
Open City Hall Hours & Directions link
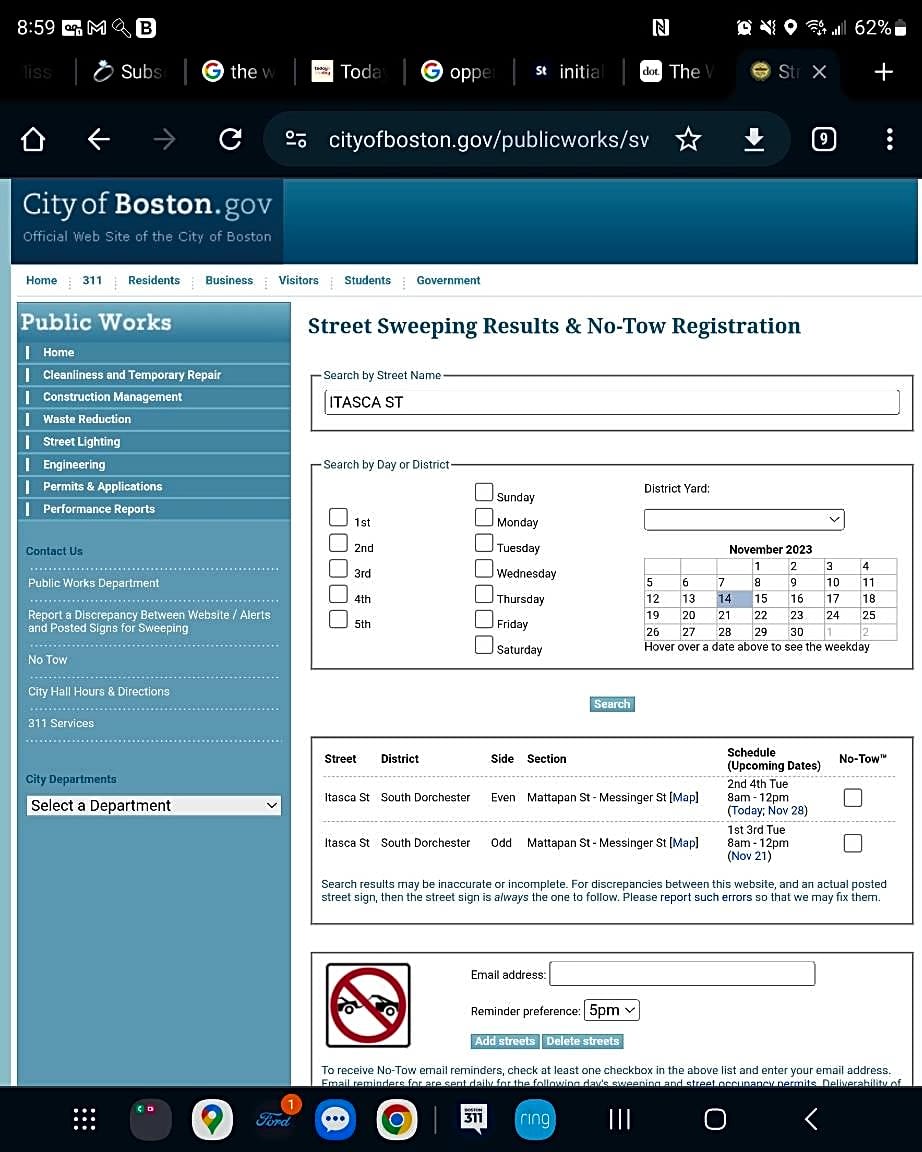pyautogui.click(x=98, y=691)
